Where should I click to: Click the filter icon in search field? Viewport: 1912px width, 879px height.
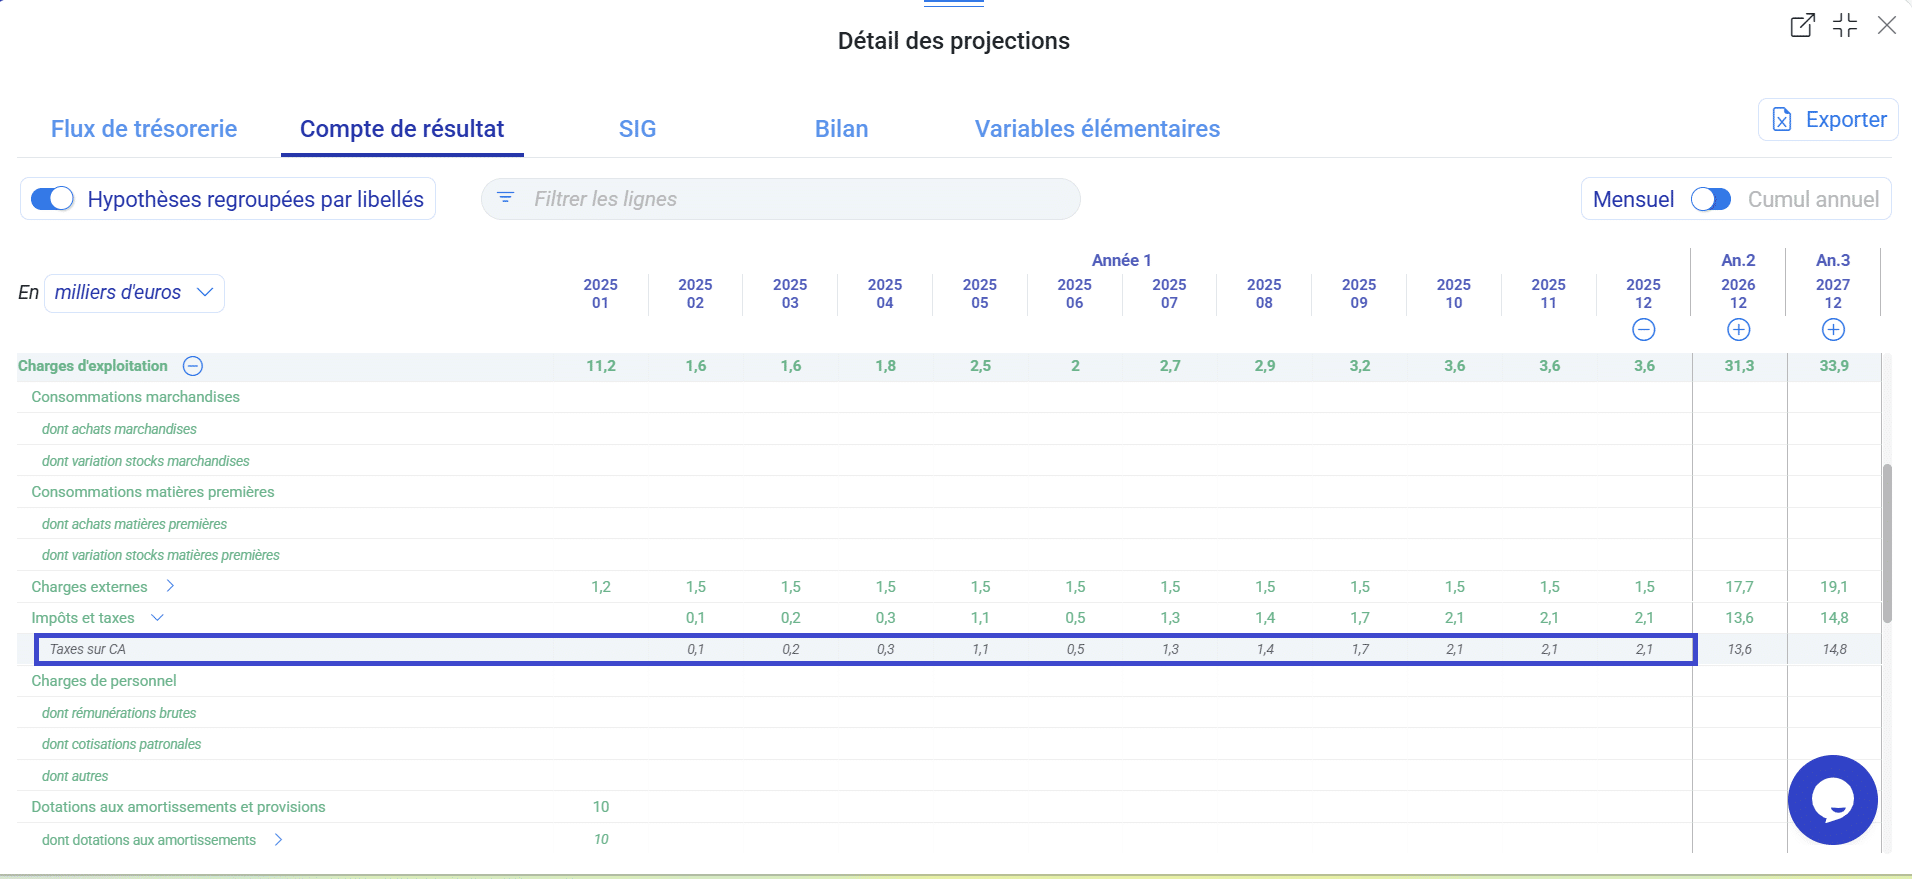click(x=506, y=198)
